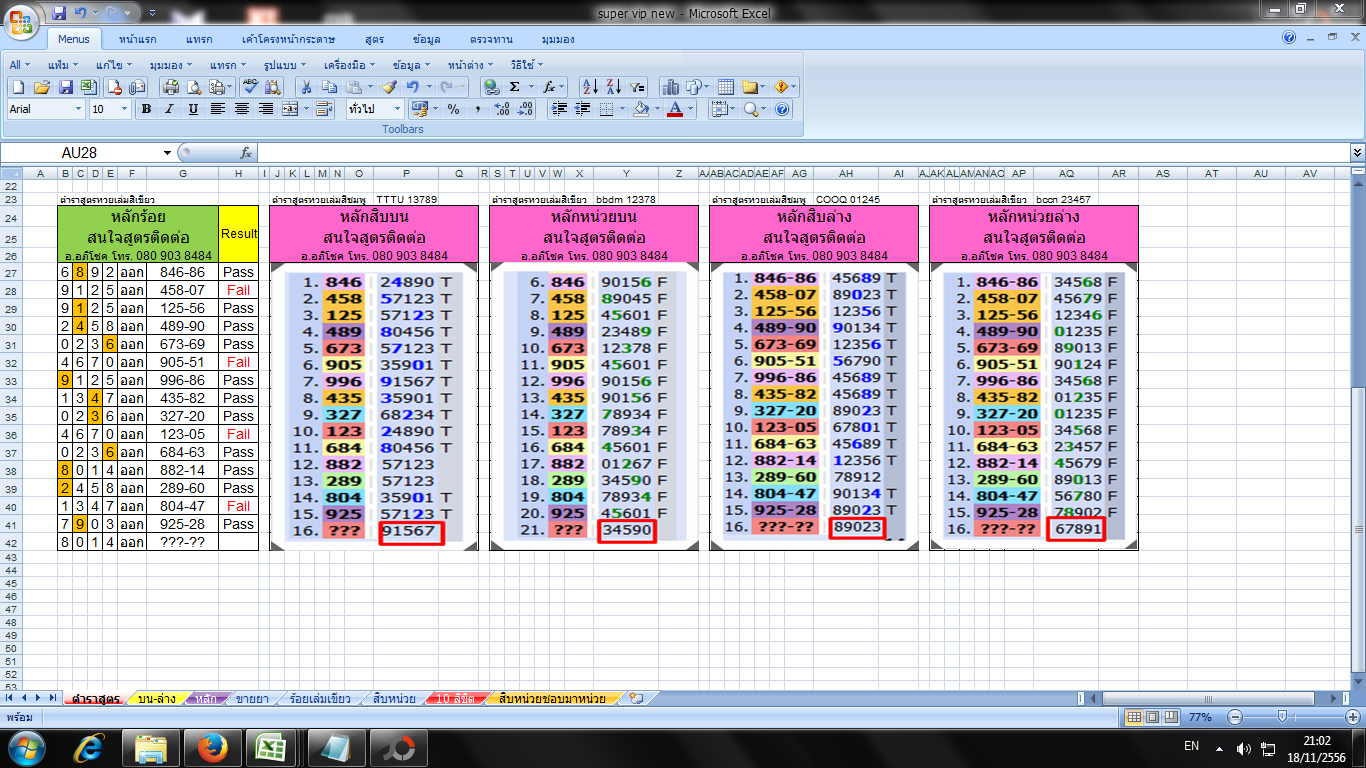
Task: Zoom in with the plus button
Action: [x=1353, y=718]
